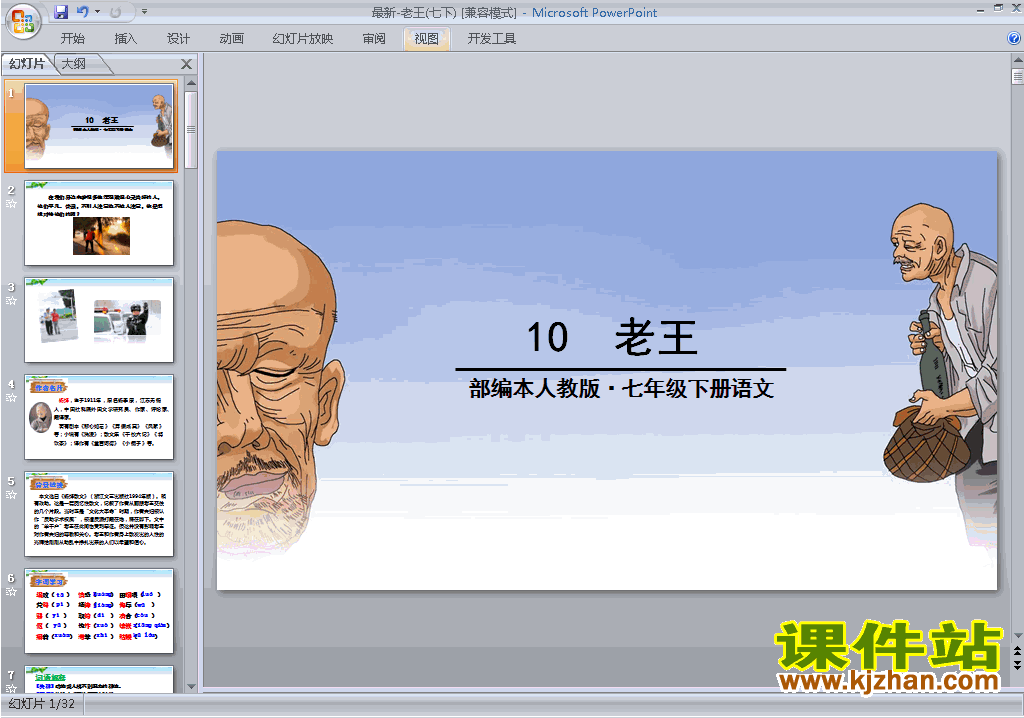The height and width of the screenshot is (718, 1024).
Task: Click the thumbnail pane scrollbar handle
Action: coord(191,129)
